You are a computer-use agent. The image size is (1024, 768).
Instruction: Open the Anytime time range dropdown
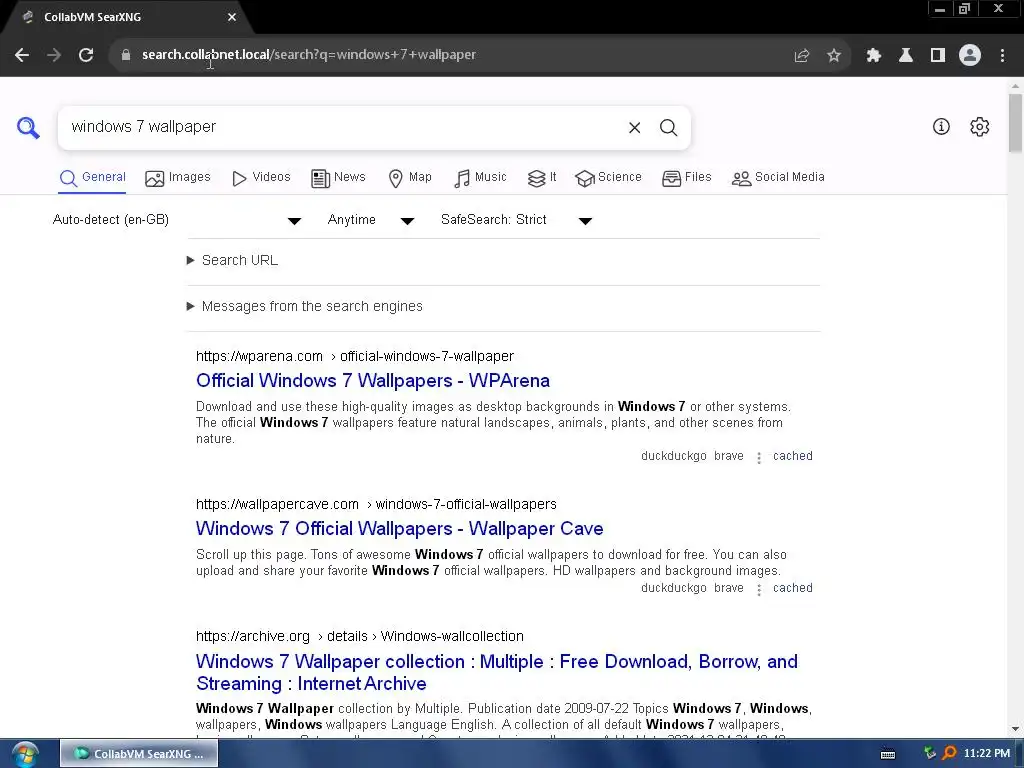click(371, 220)
